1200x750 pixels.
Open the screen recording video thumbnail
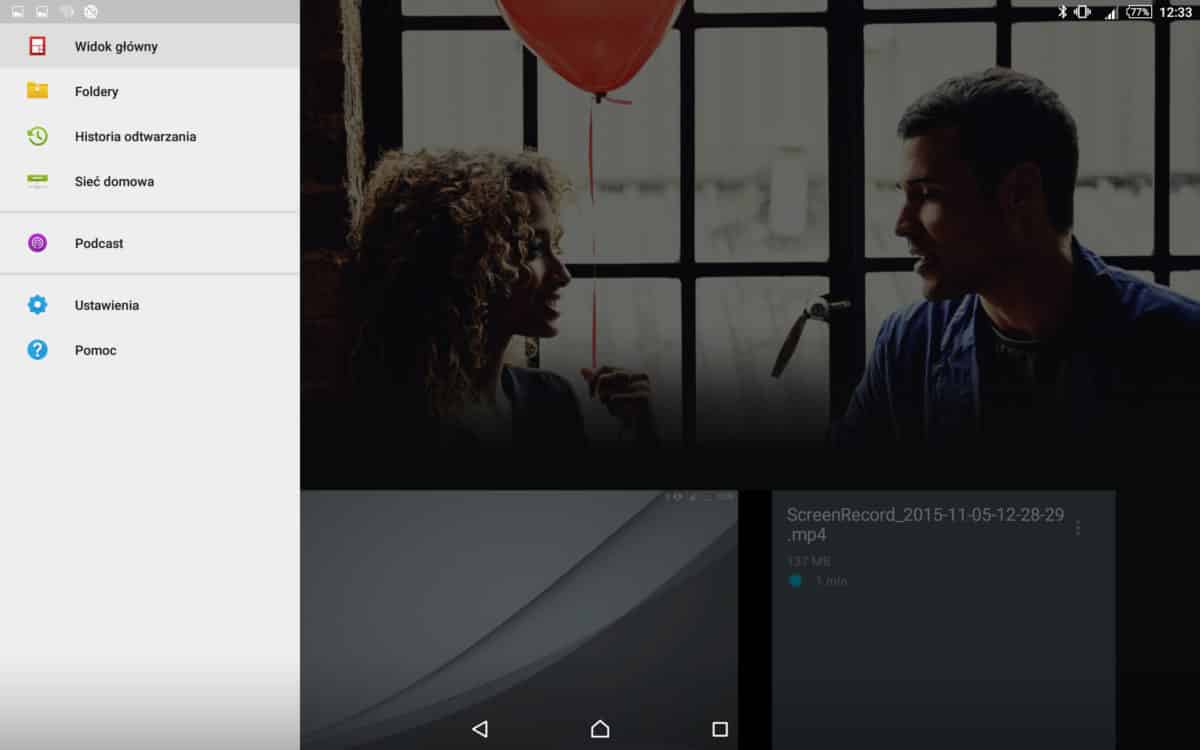(518, 600)
